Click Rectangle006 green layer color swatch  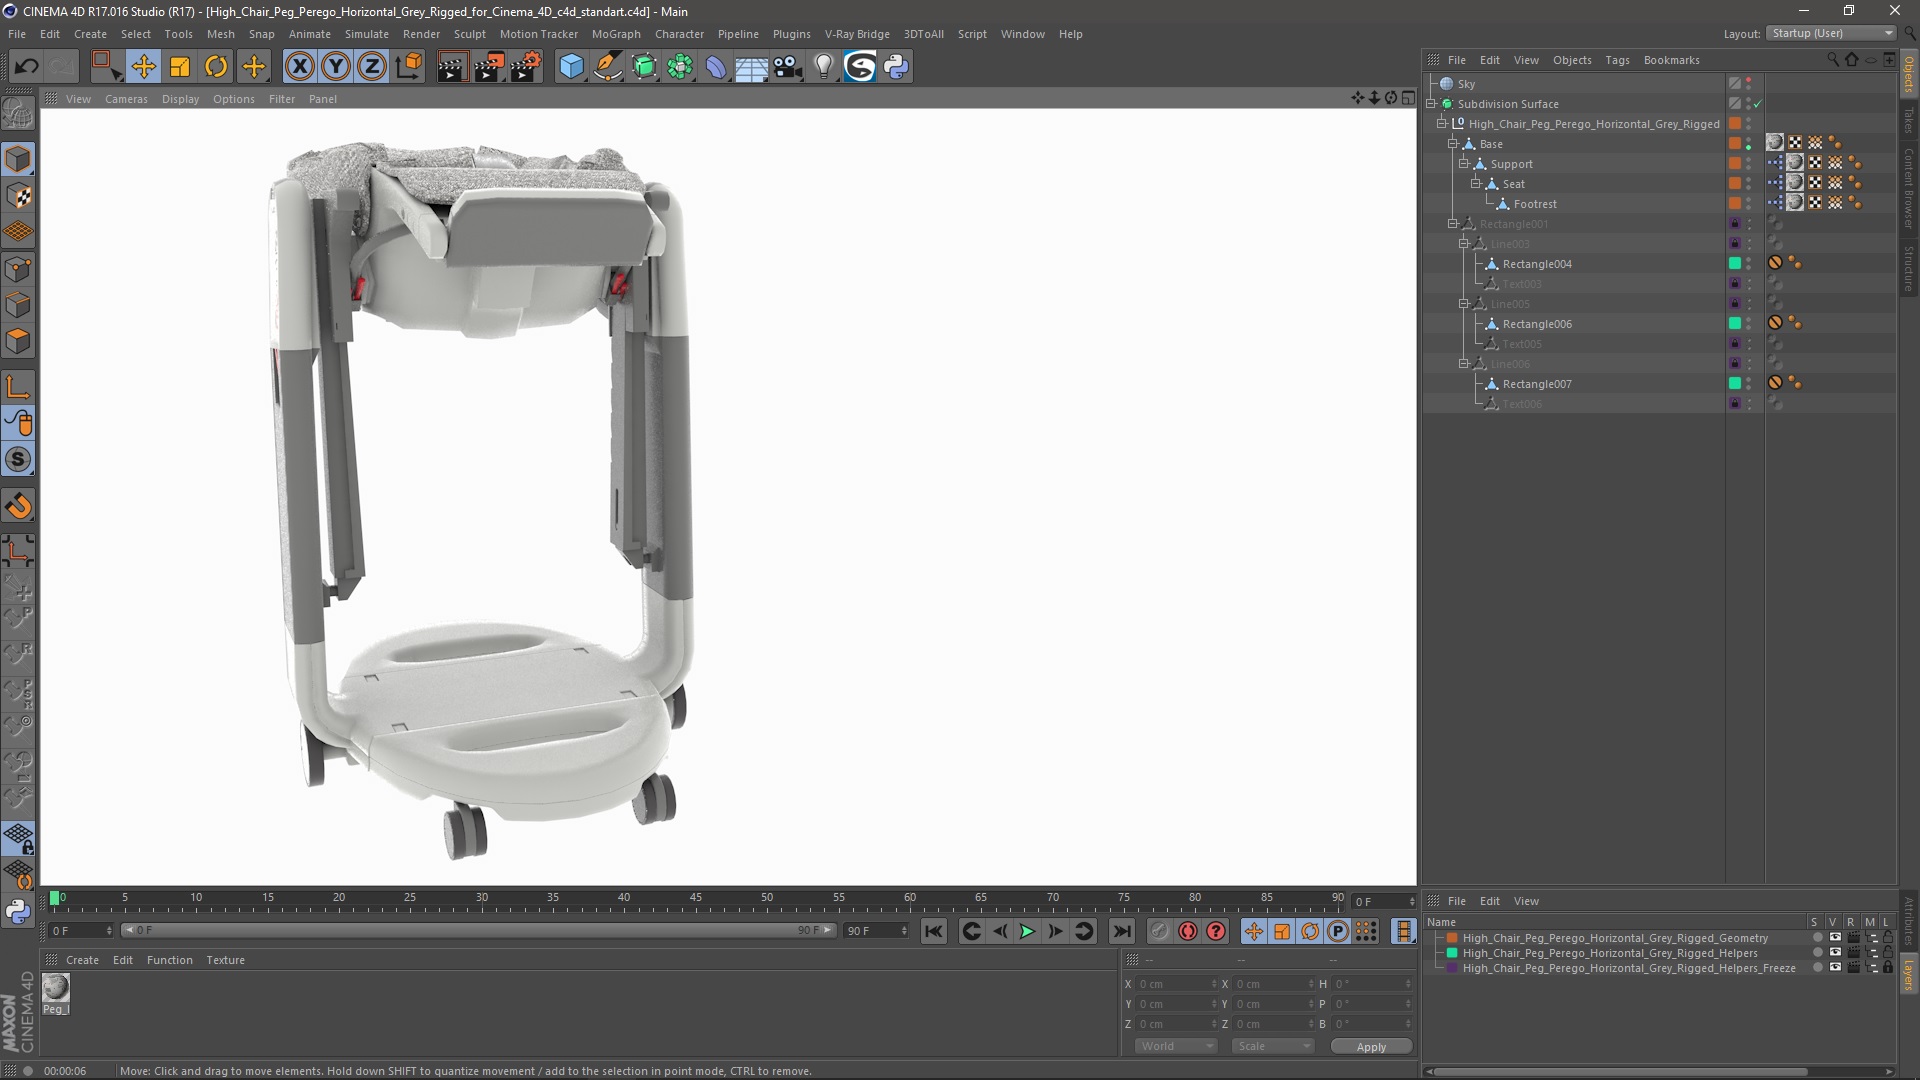pyautogui.click(x=1735, y=324)
